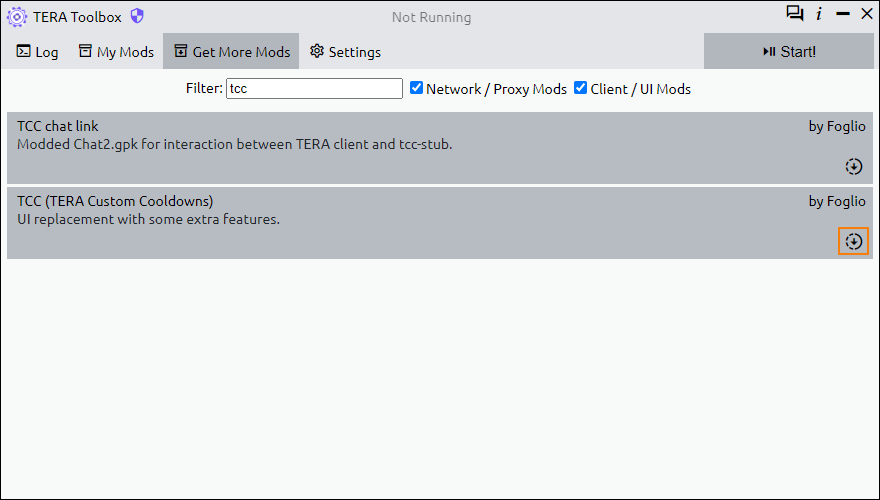Click the 'TCC (TERA Custom Cooldowns)' title

(x=115, y=201)
